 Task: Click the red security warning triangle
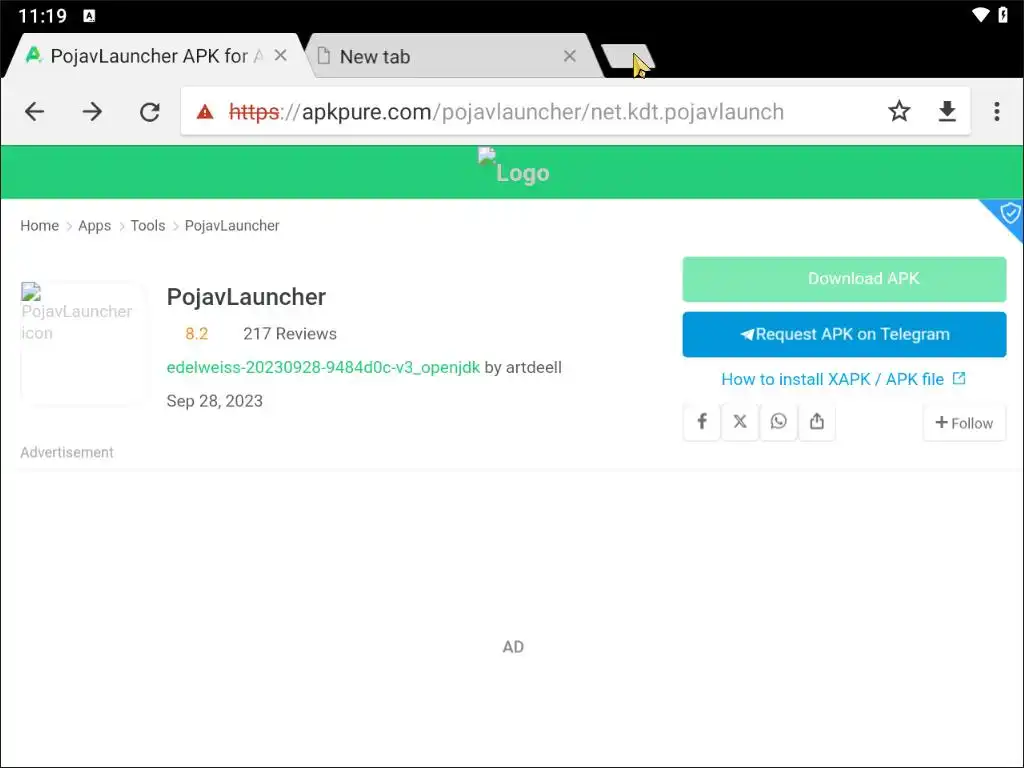coord(205,112)
